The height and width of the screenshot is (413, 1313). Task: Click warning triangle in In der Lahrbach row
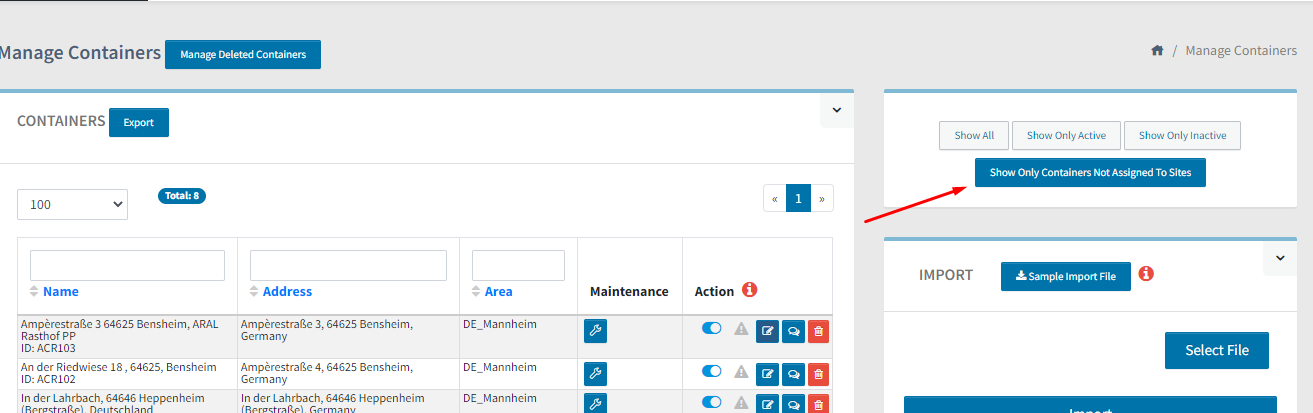(x=741, y=402)
